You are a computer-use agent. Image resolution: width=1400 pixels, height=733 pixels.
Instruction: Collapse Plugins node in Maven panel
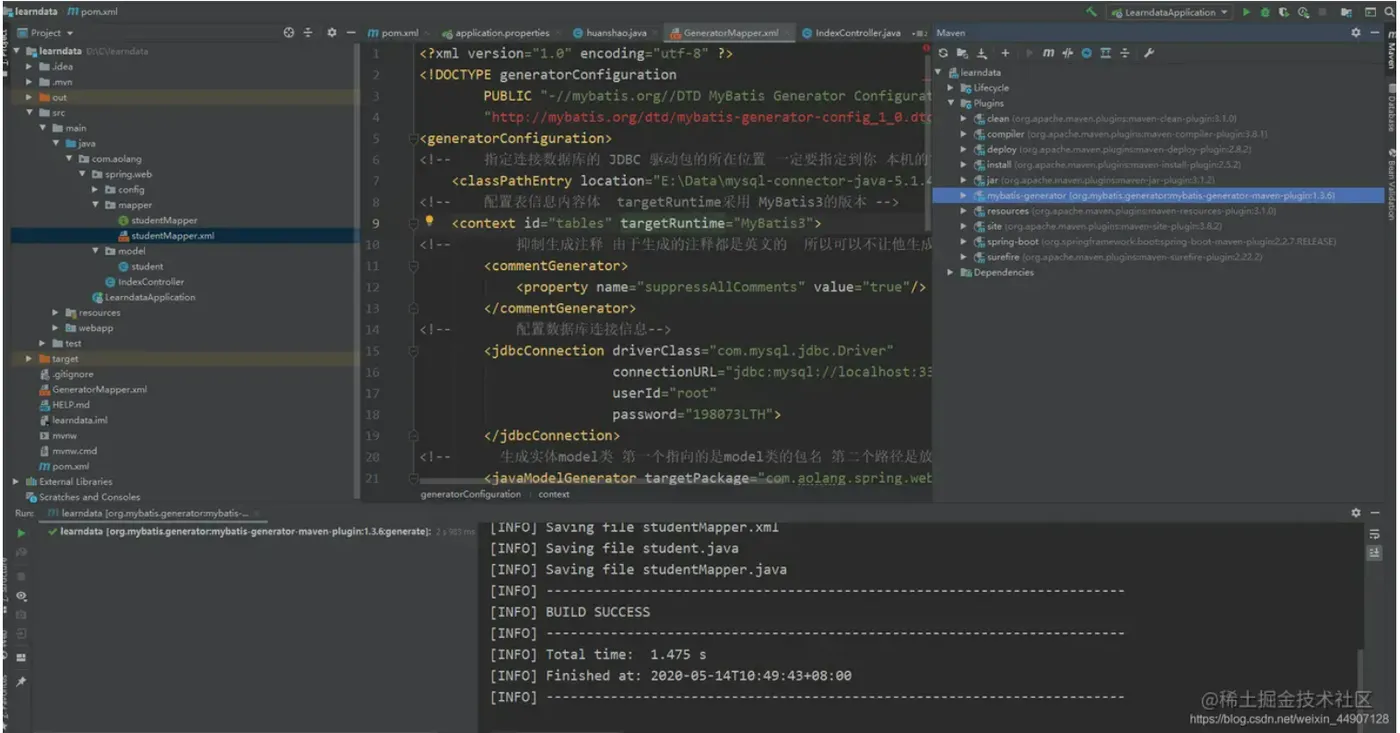tap(951, 103)
